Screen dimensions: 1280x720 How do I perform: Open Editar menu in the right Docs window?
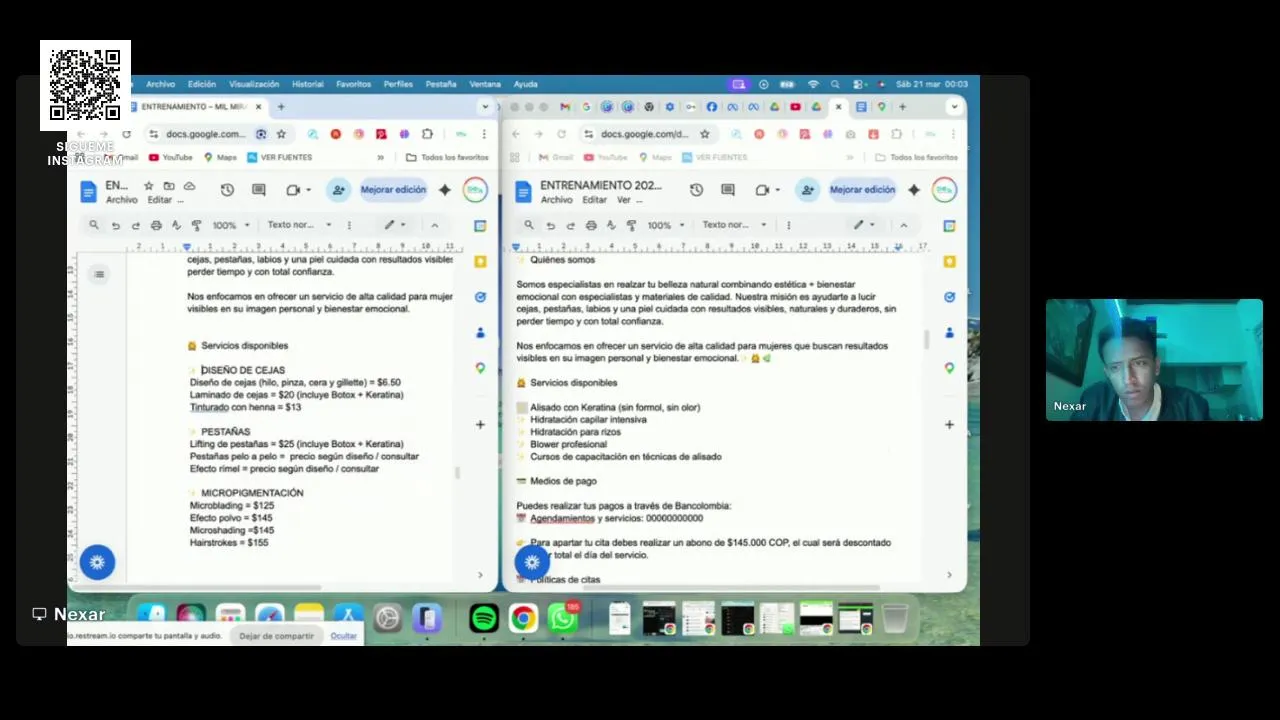click(x=594, y=200)
